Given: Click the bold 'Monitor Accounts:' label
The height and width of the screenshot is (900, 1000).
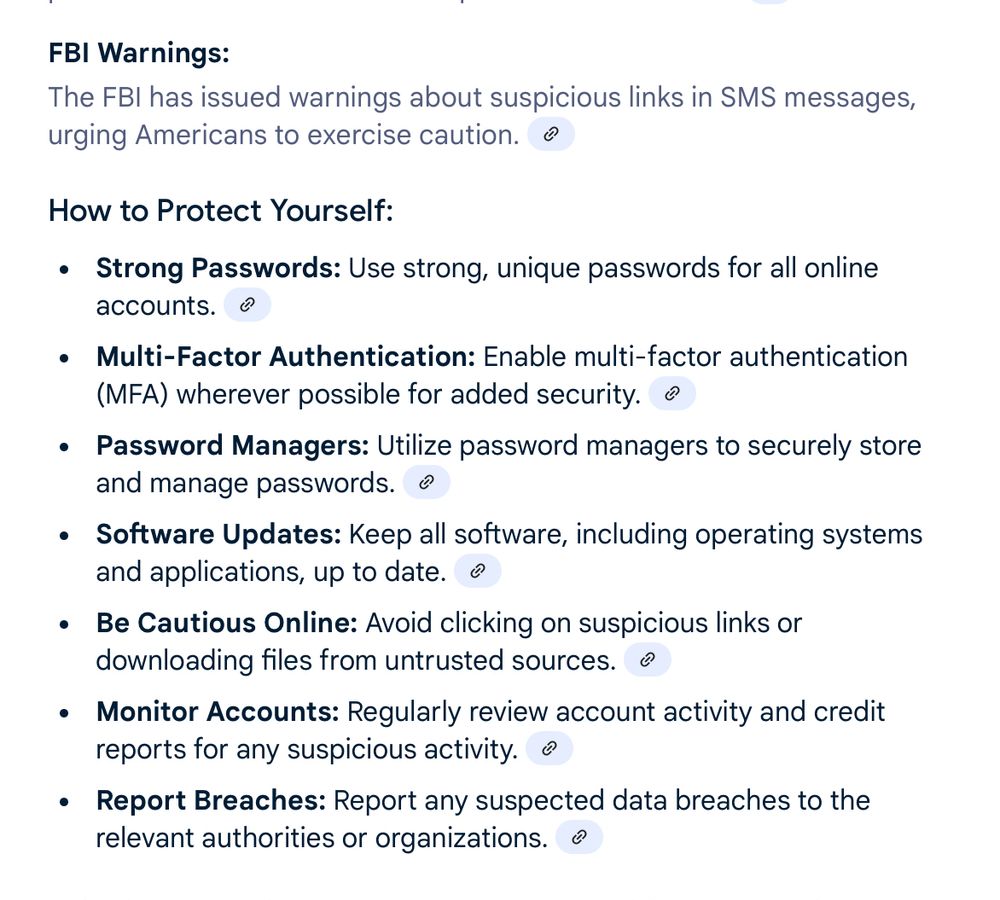Looking at the screenshot, I should [x=217, y=711].
